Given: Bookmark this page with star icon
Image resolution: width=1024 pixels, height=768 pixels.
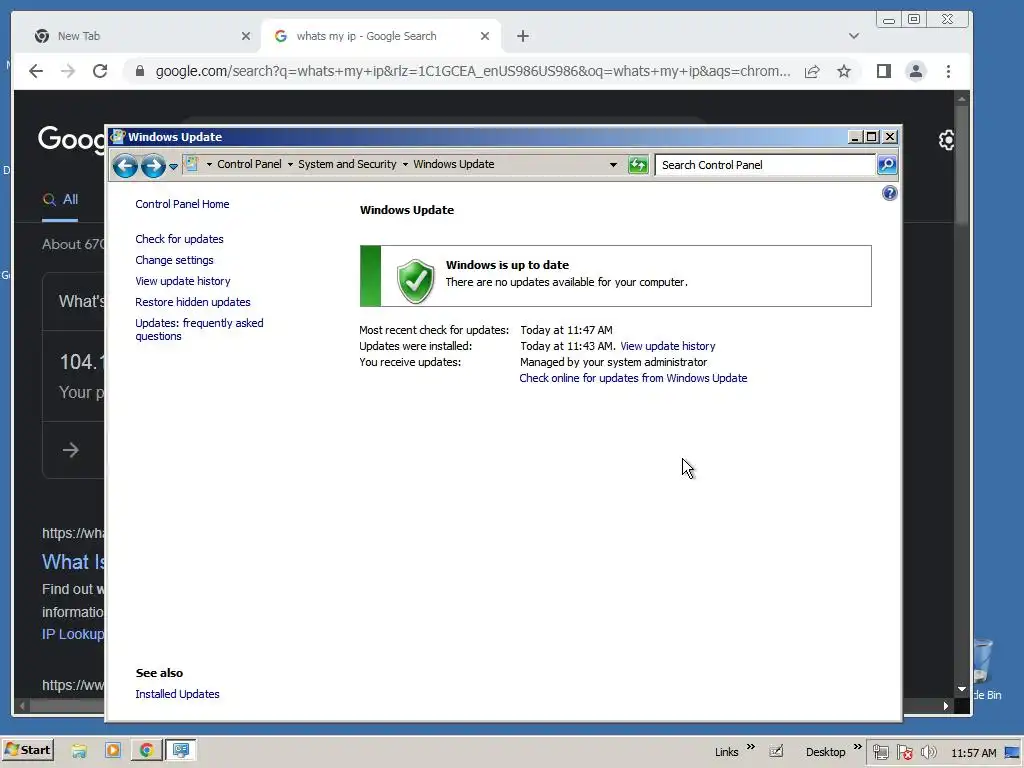Looking at the screenshot, I should tap(844, 71).
